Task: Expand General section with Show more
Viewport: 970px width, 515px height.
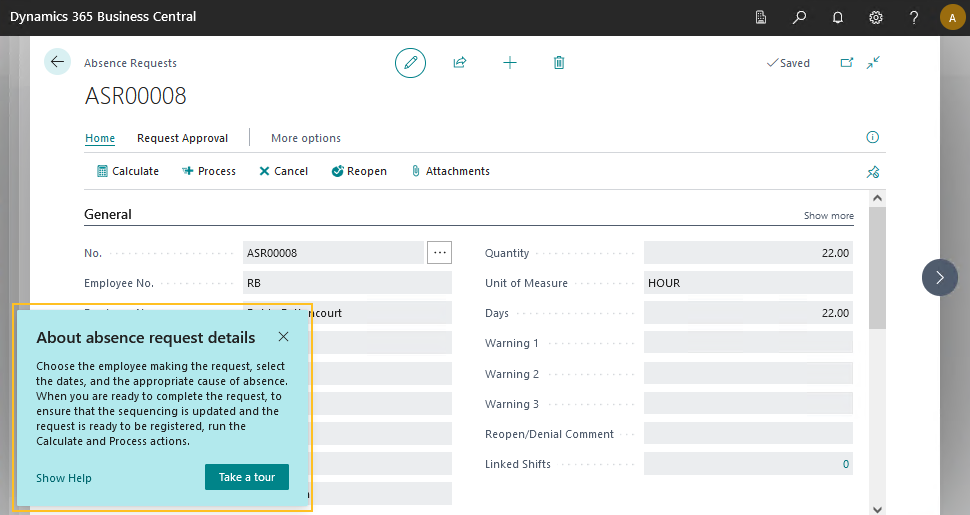Action: tap(828, 216)
